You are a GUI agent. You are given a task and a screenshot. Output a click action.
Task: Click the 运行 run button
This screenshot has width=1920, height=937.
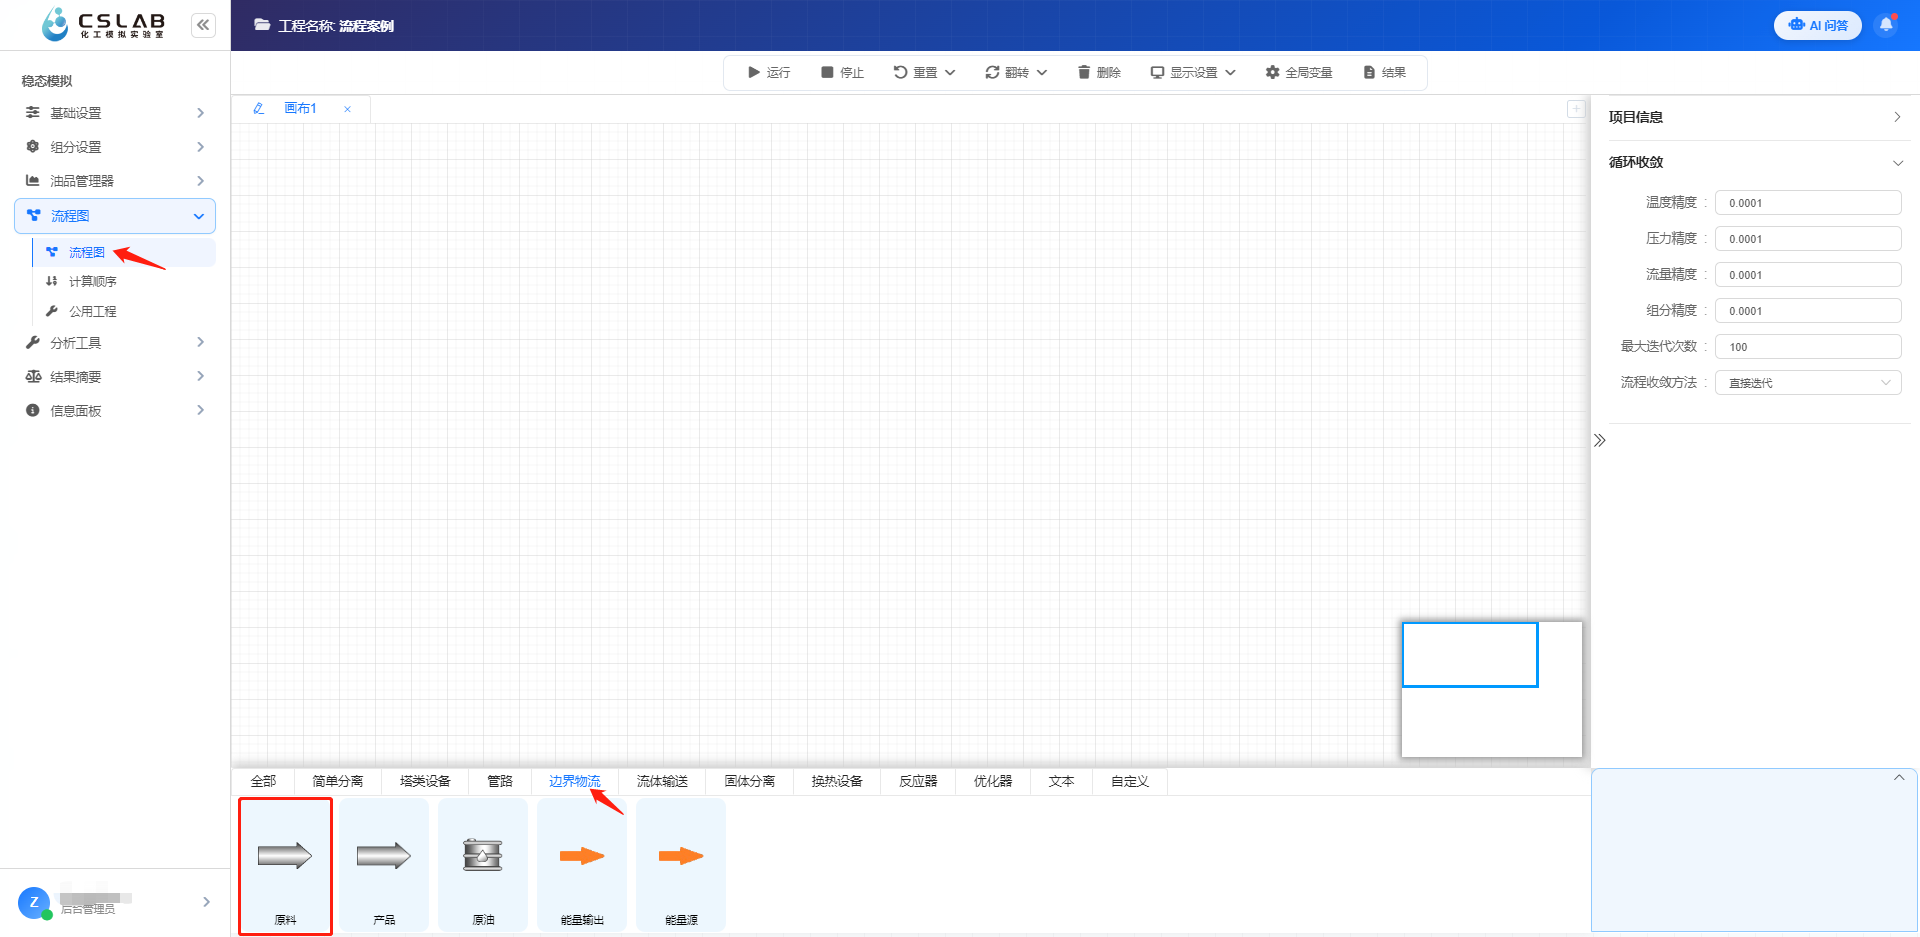(769, 73)
